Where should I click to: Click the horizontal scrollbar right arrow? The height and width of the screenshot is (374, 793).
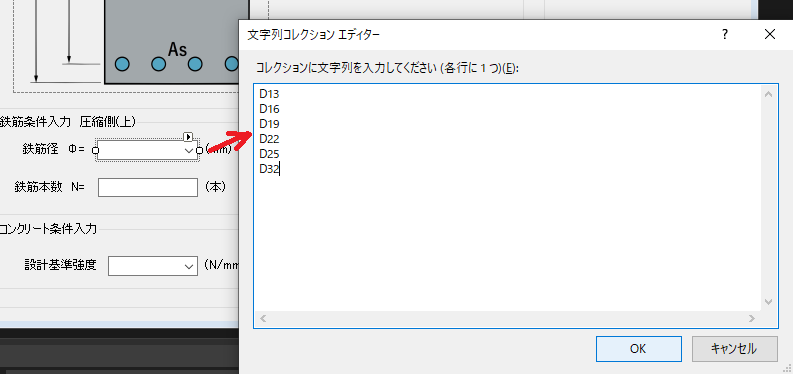tap(752, 318)
